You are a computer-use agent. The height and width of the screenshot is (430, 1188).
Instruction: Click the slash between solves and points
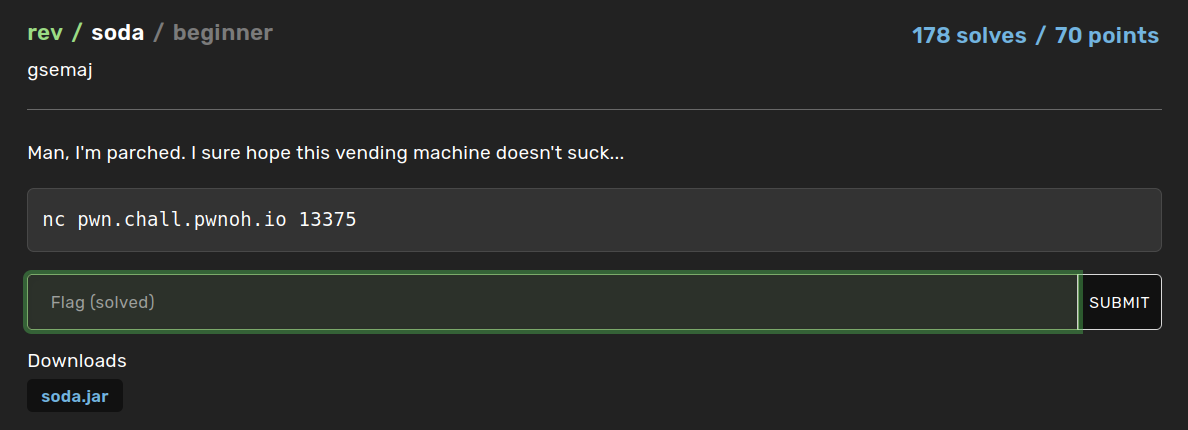[x=1040, y=36]
